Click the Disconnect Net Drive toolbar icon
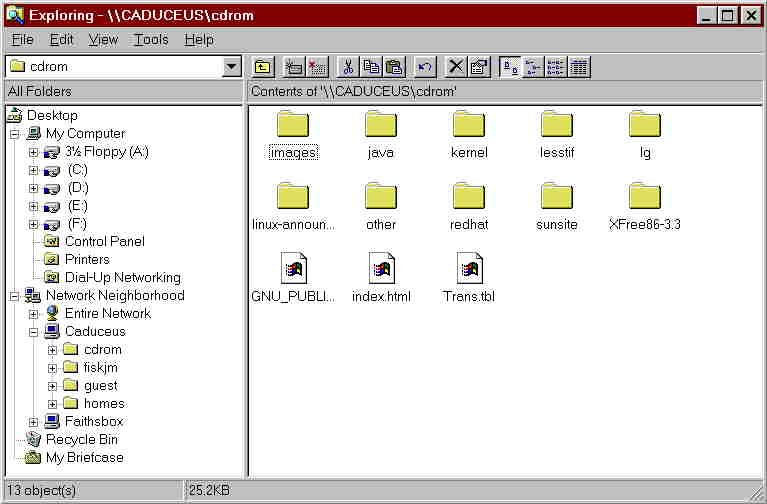The height and width of the screenshot is (504, 767). [x=317, y=67]
